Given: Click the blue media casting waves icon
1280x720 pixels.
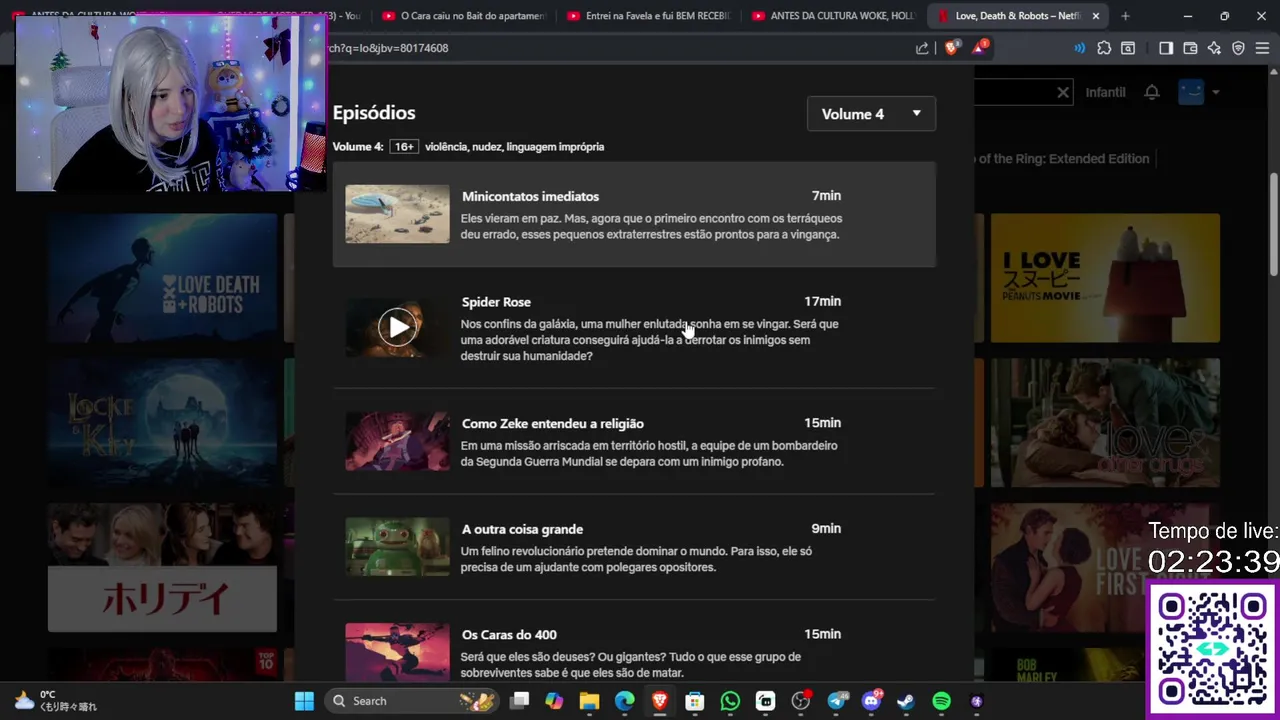Looking at the screenshot, I should (1079, 48).
